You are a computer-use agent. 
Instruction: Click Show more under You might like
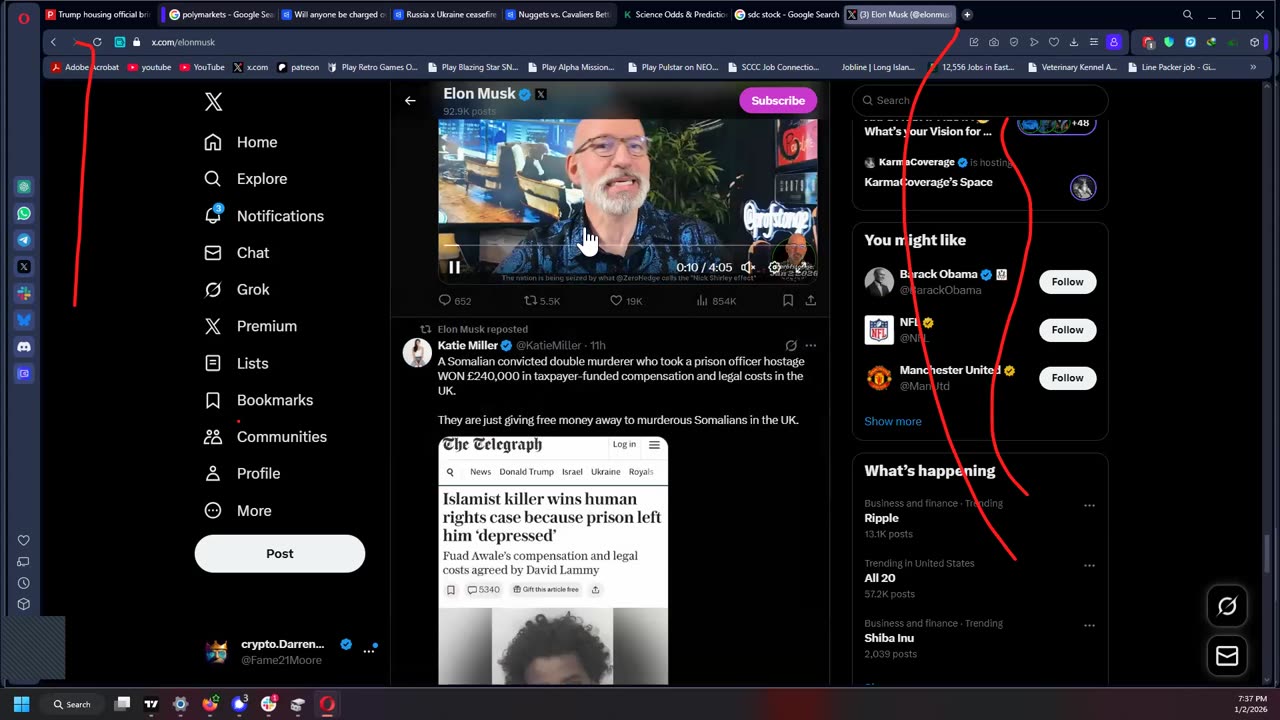click(893, 421)
